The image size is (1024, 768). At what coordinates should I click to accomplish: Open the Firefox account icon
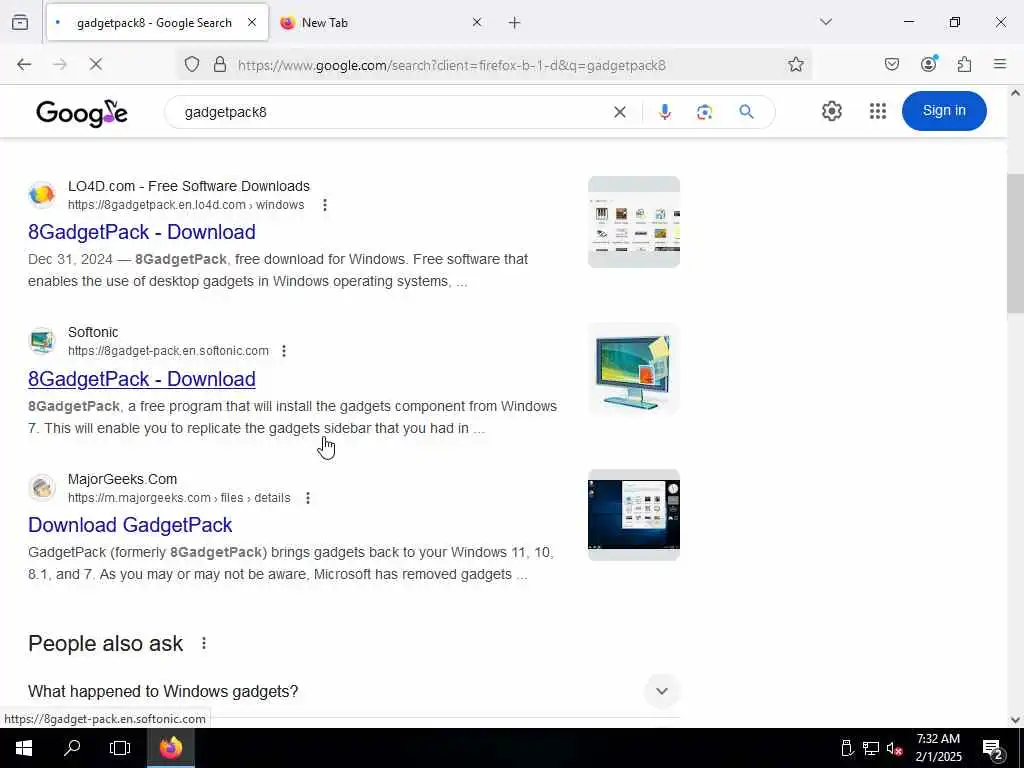tap(929, 63)
